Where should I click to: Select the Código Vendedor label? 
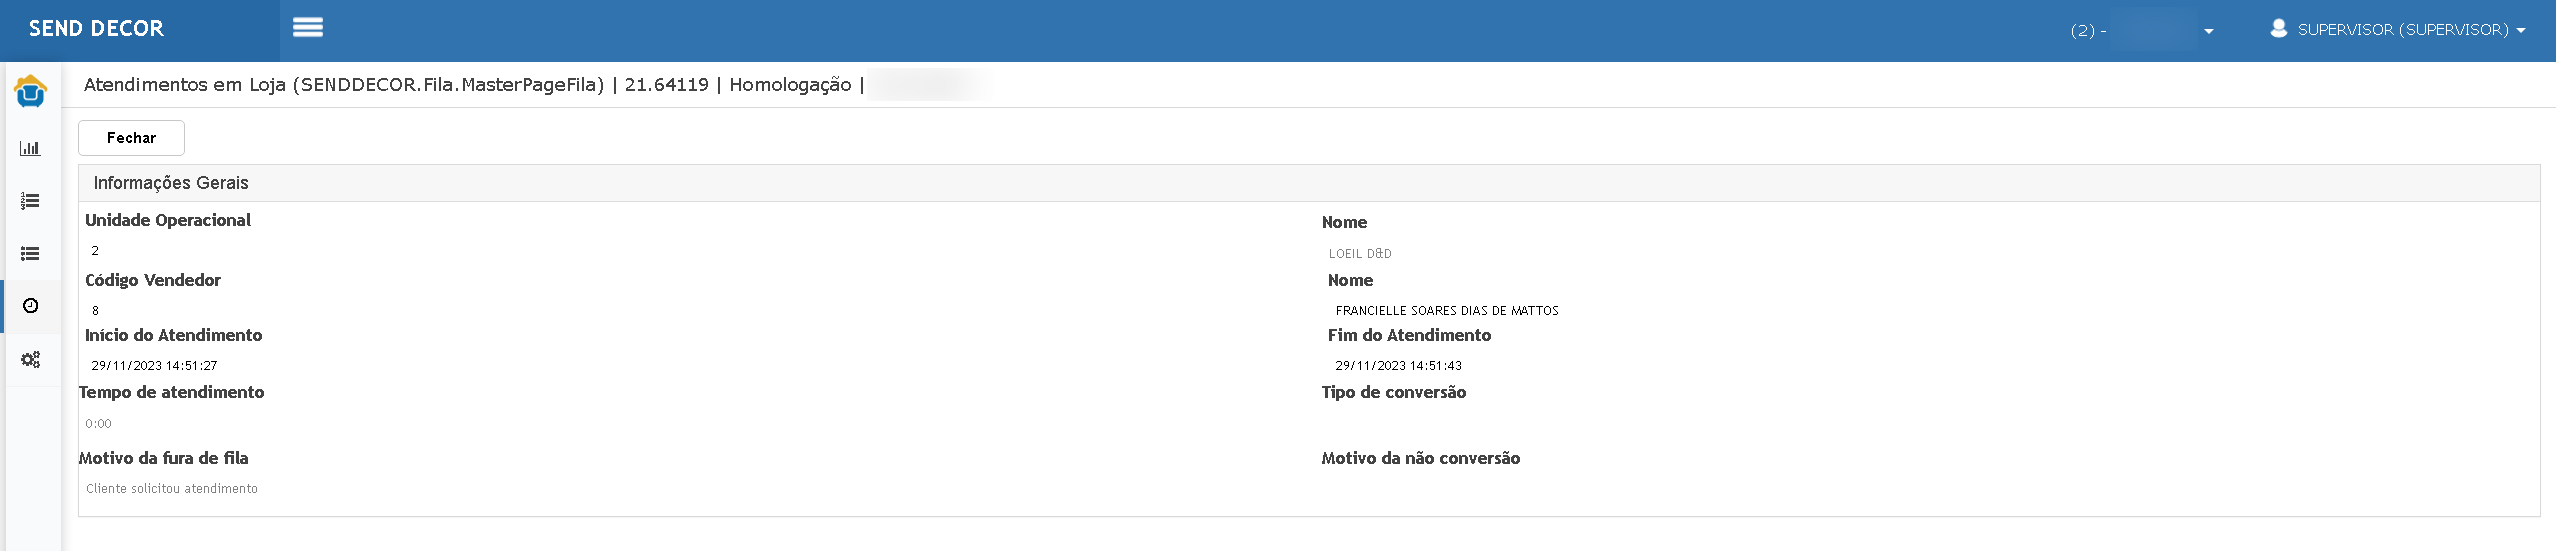click(153, 280)
